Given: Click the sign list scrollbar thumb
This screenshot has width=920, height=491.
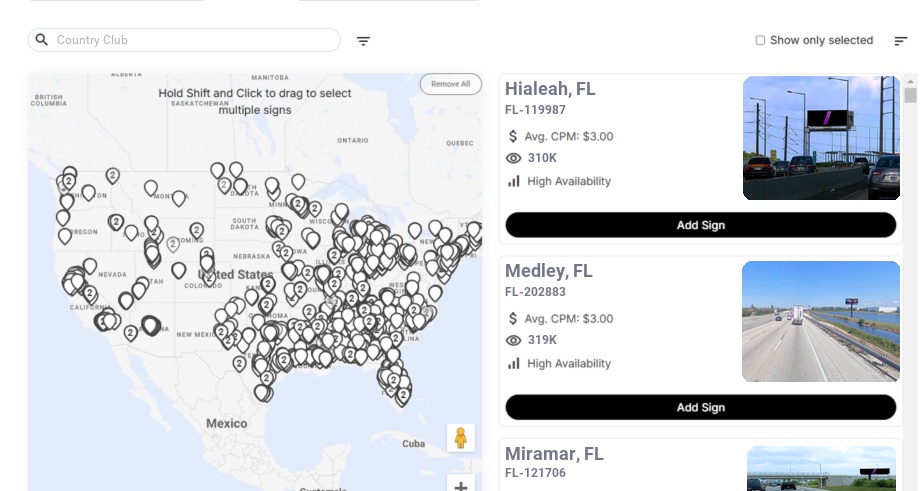Looking at the screenshot, I should (x=910, y=95).
